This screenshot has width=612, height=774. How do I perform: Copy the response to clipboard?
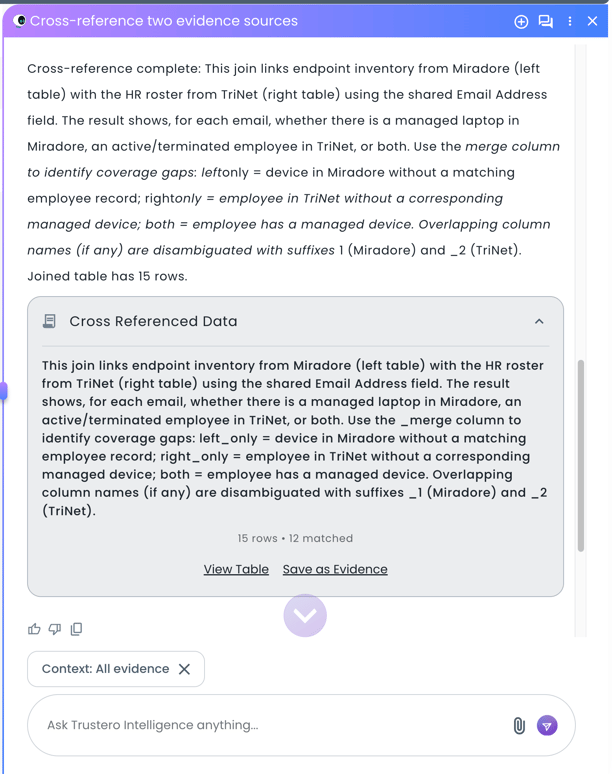(76, 629)
